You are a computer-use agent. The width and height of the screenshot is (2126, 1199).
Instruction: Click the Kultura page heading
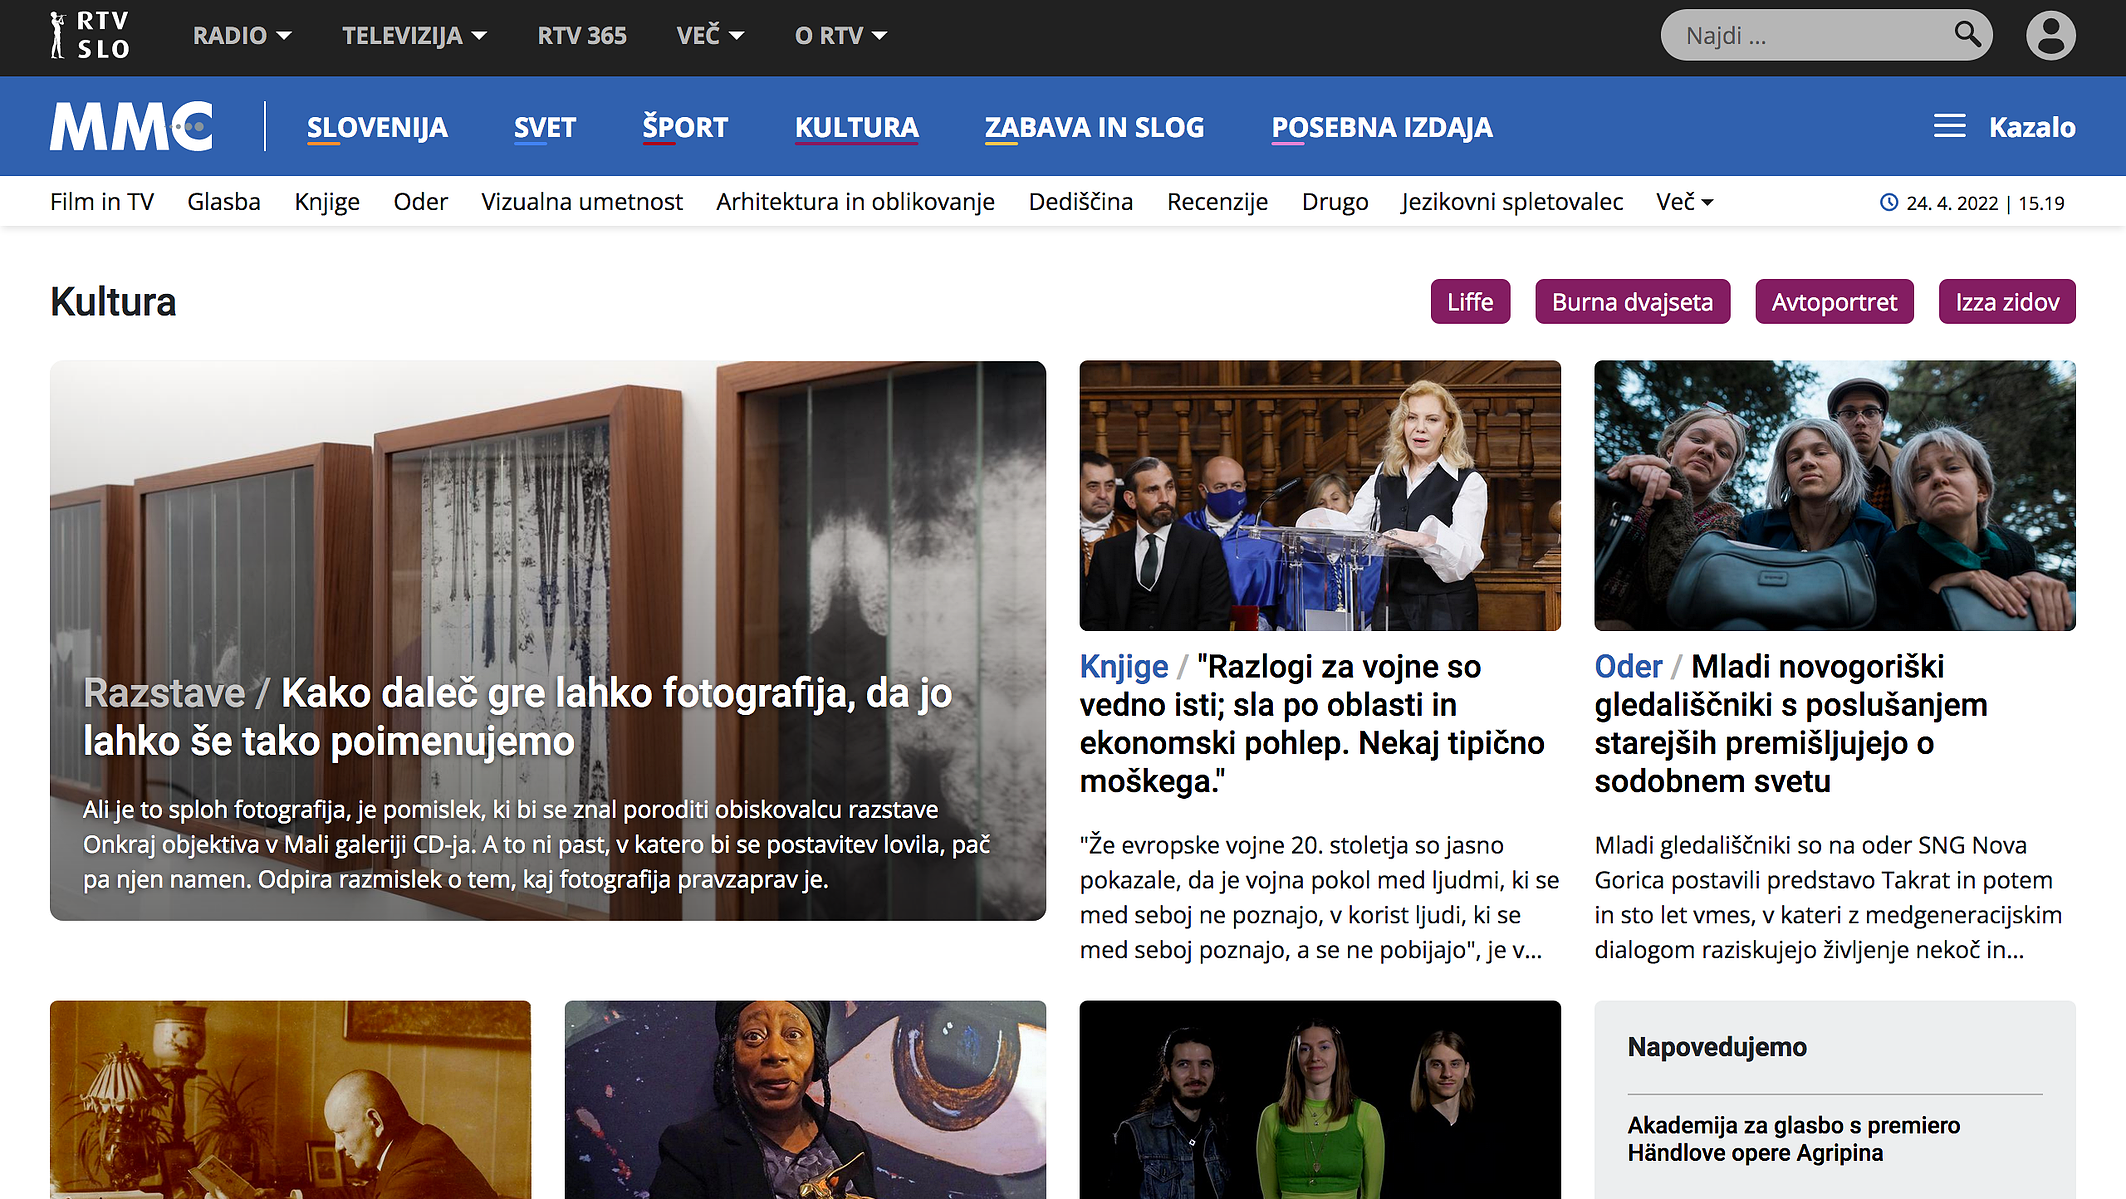click(113, 301)
